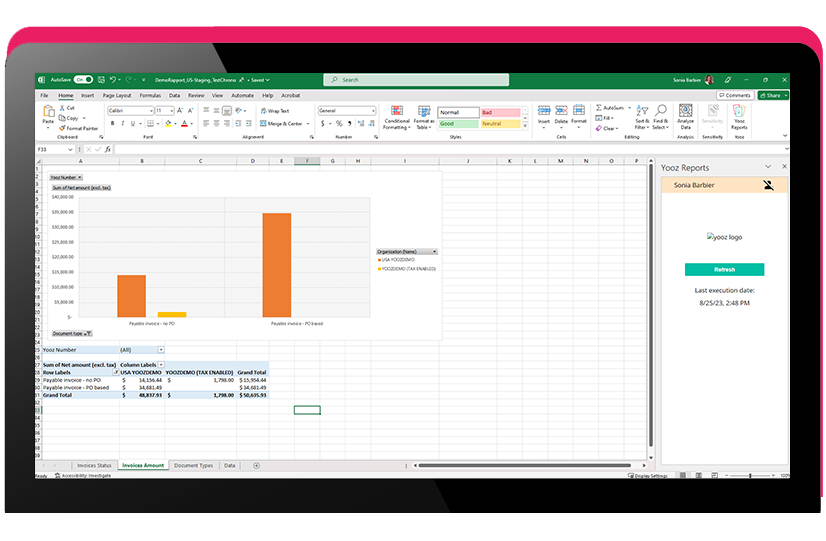Click the Refresh button in Yooz Reports
Viewport: 826px width, 541px height.
pos(724,269)
